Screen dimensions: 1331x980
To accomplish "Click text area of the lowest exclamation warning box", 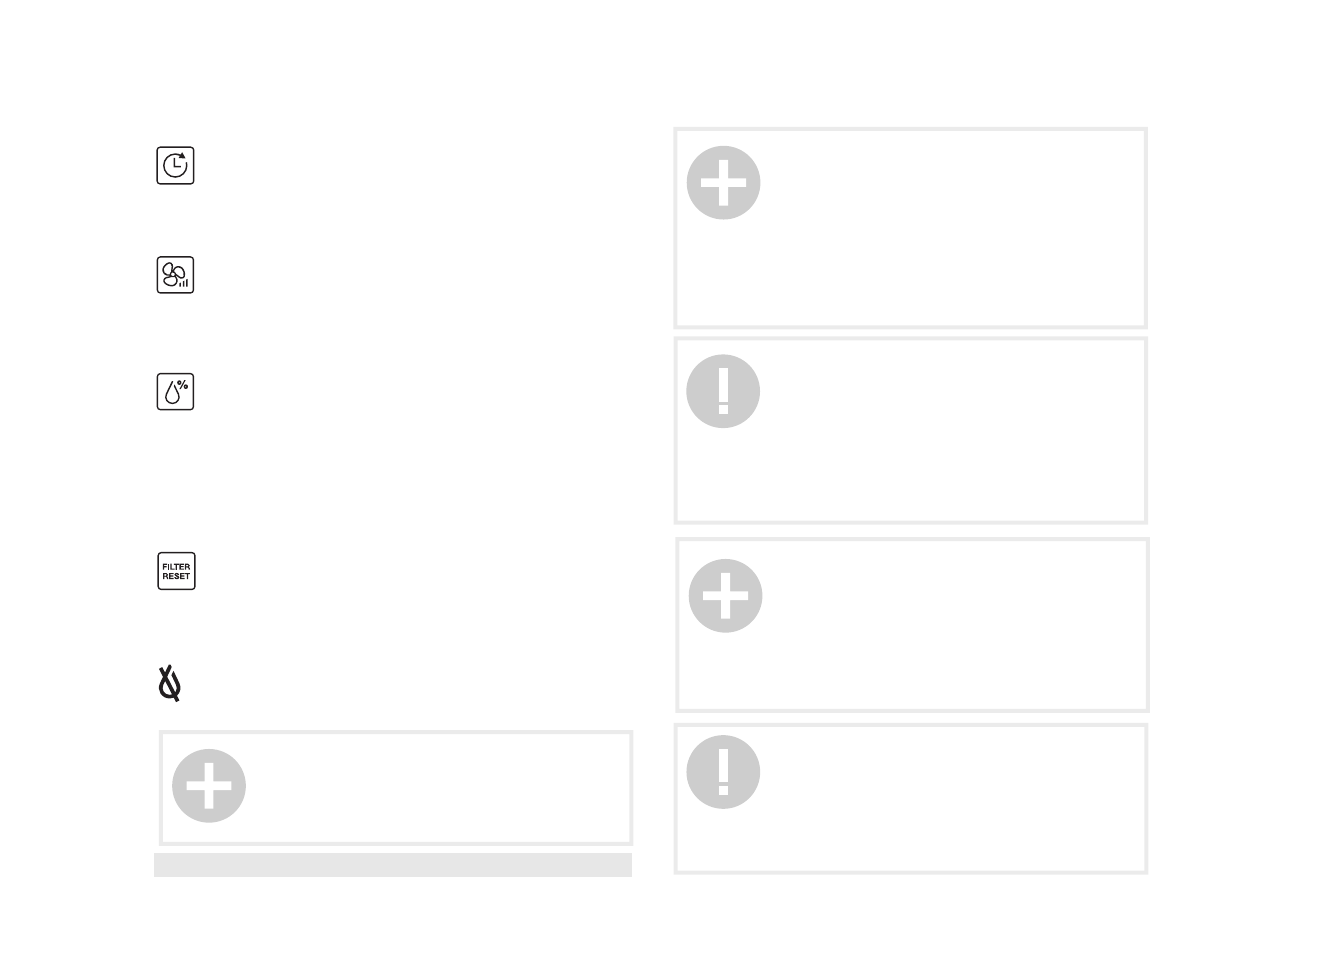I will coord(950,799).
